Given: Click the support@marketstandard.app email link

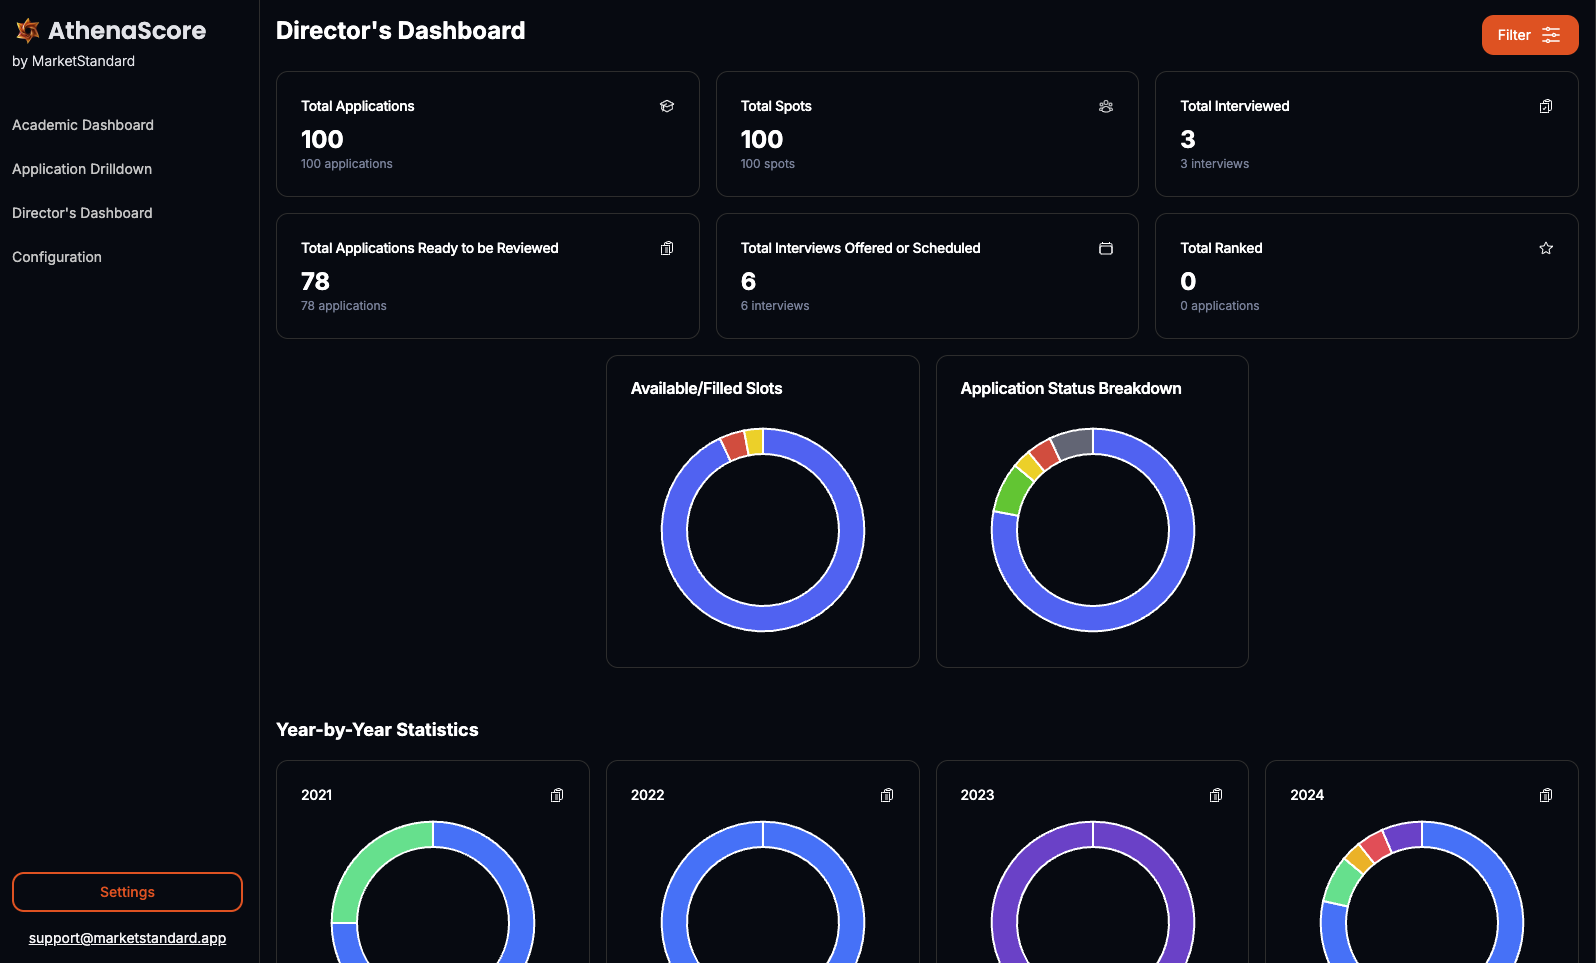Looking at the screenshot, I should coord(127,938).
